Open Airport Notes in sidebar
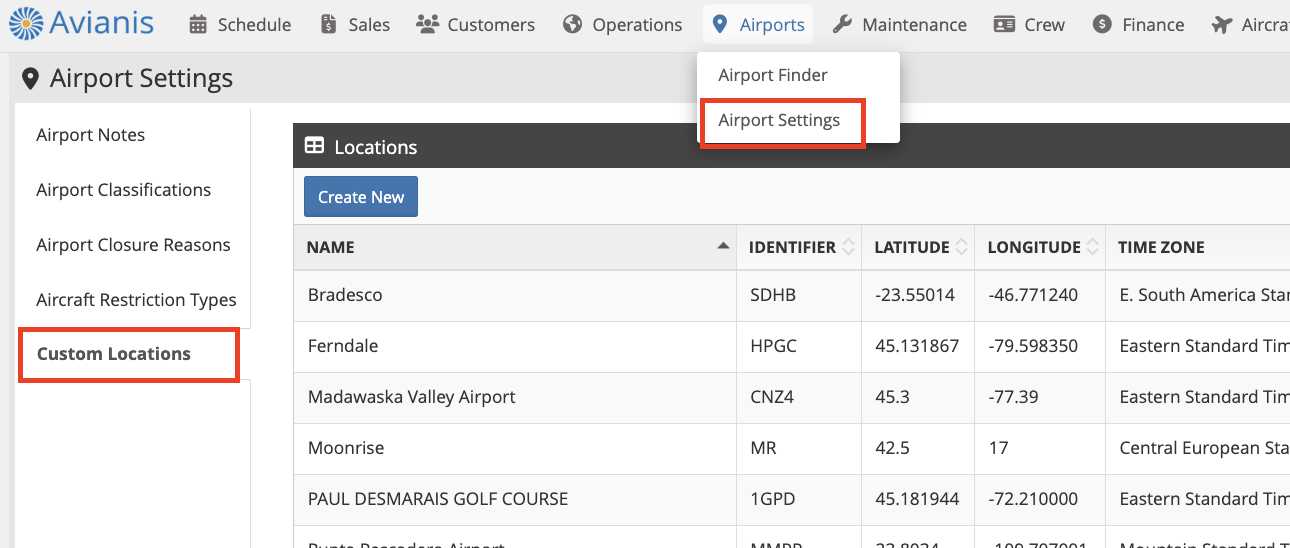The height and width of the screenshot is (548, 1290). pyautogui.click(x=91, y=135)
